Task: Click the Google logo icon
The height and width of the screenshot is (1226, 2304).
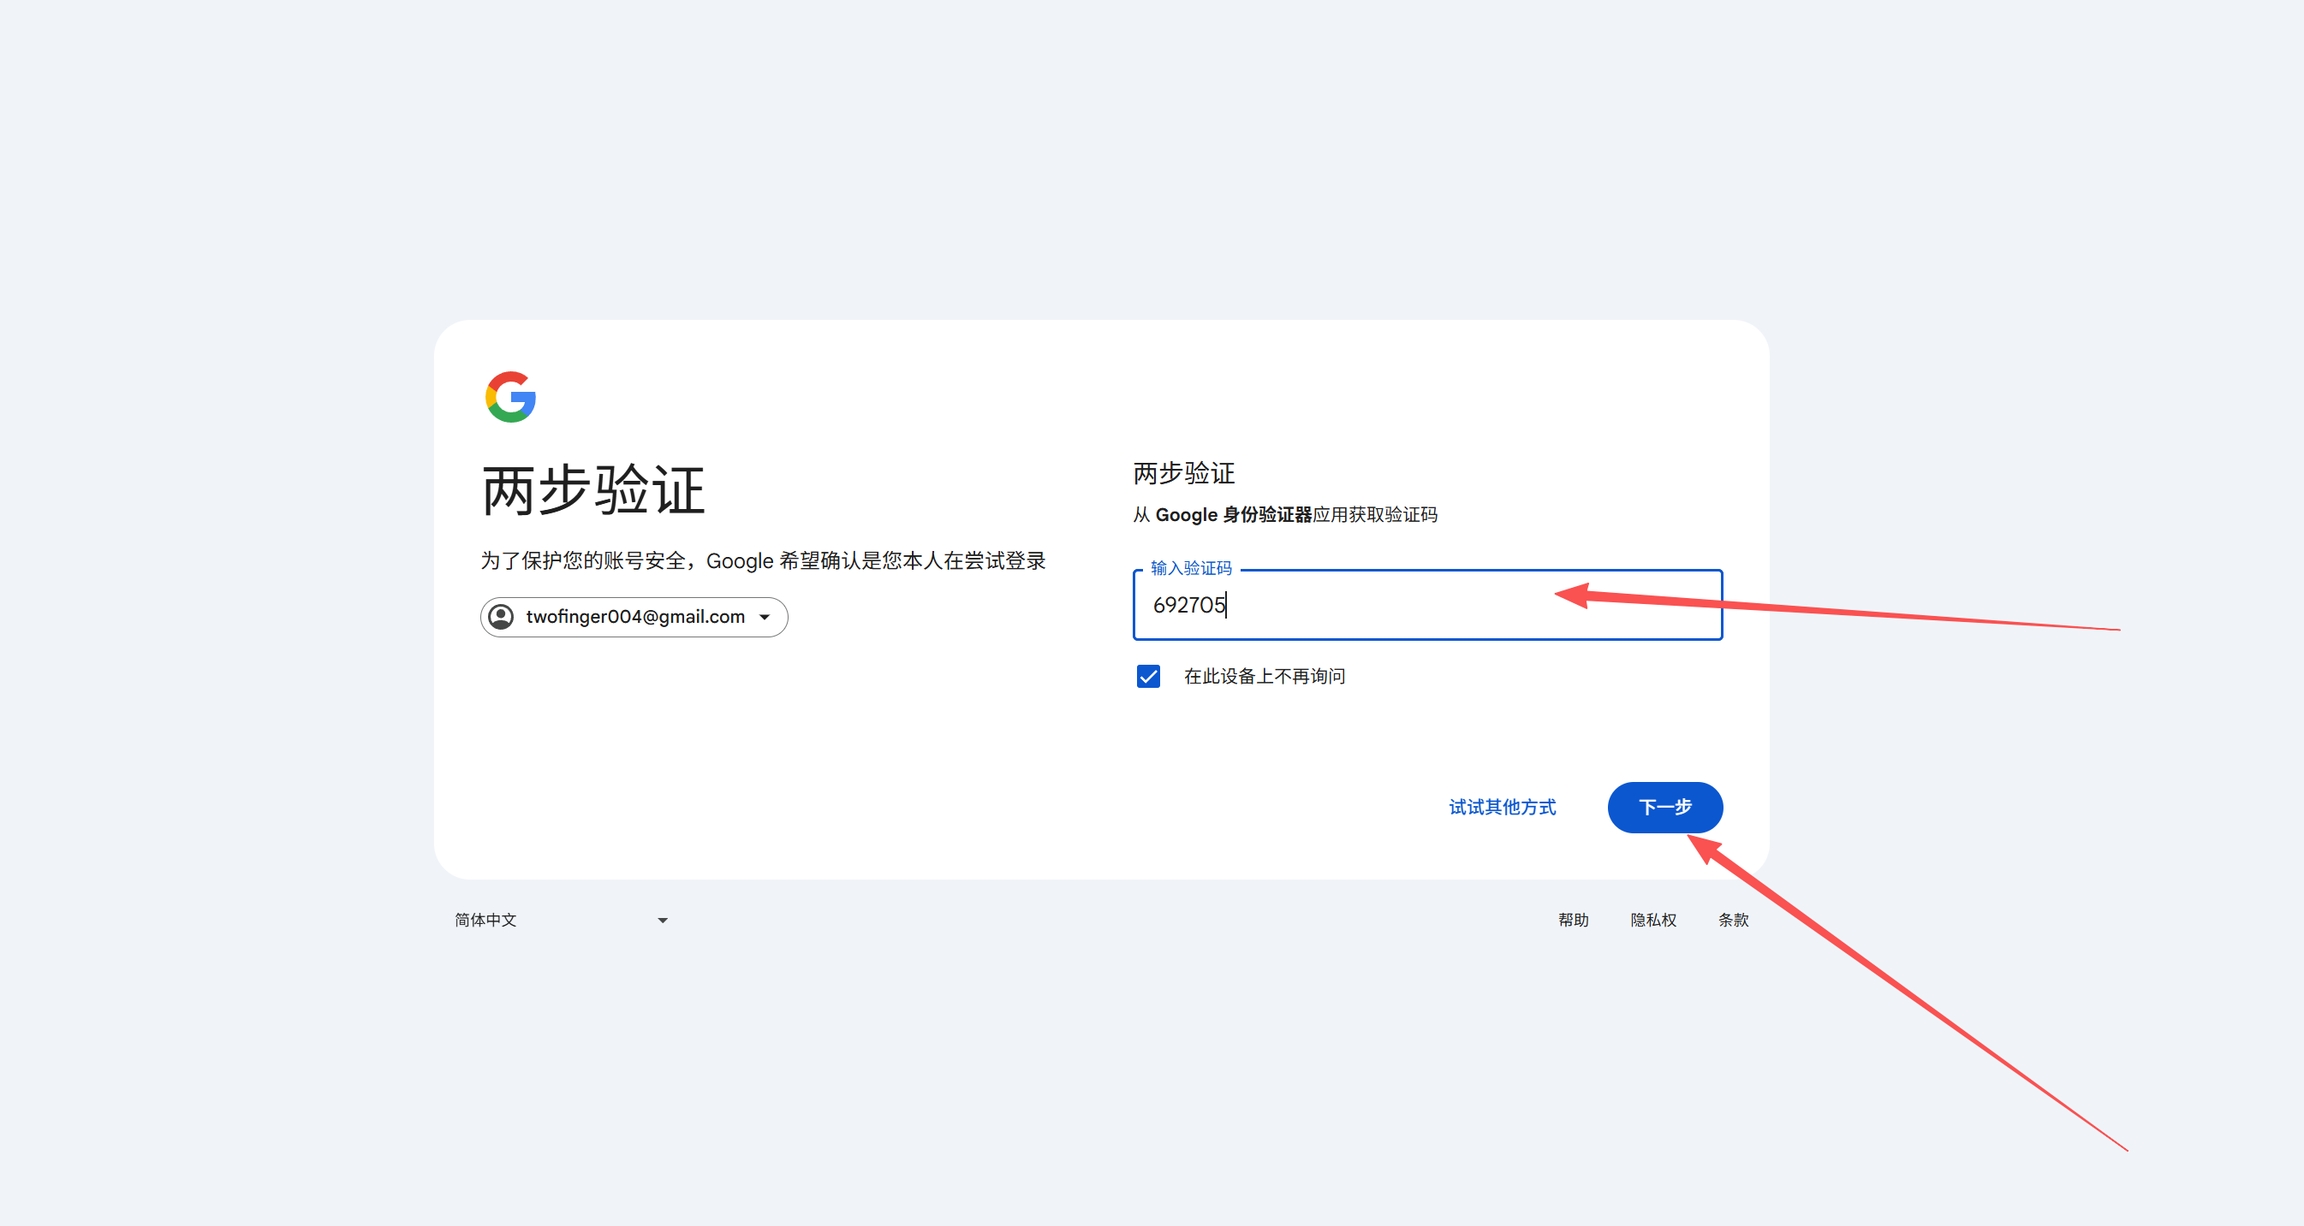Action: pyautogui.click(x=511, y=397)
